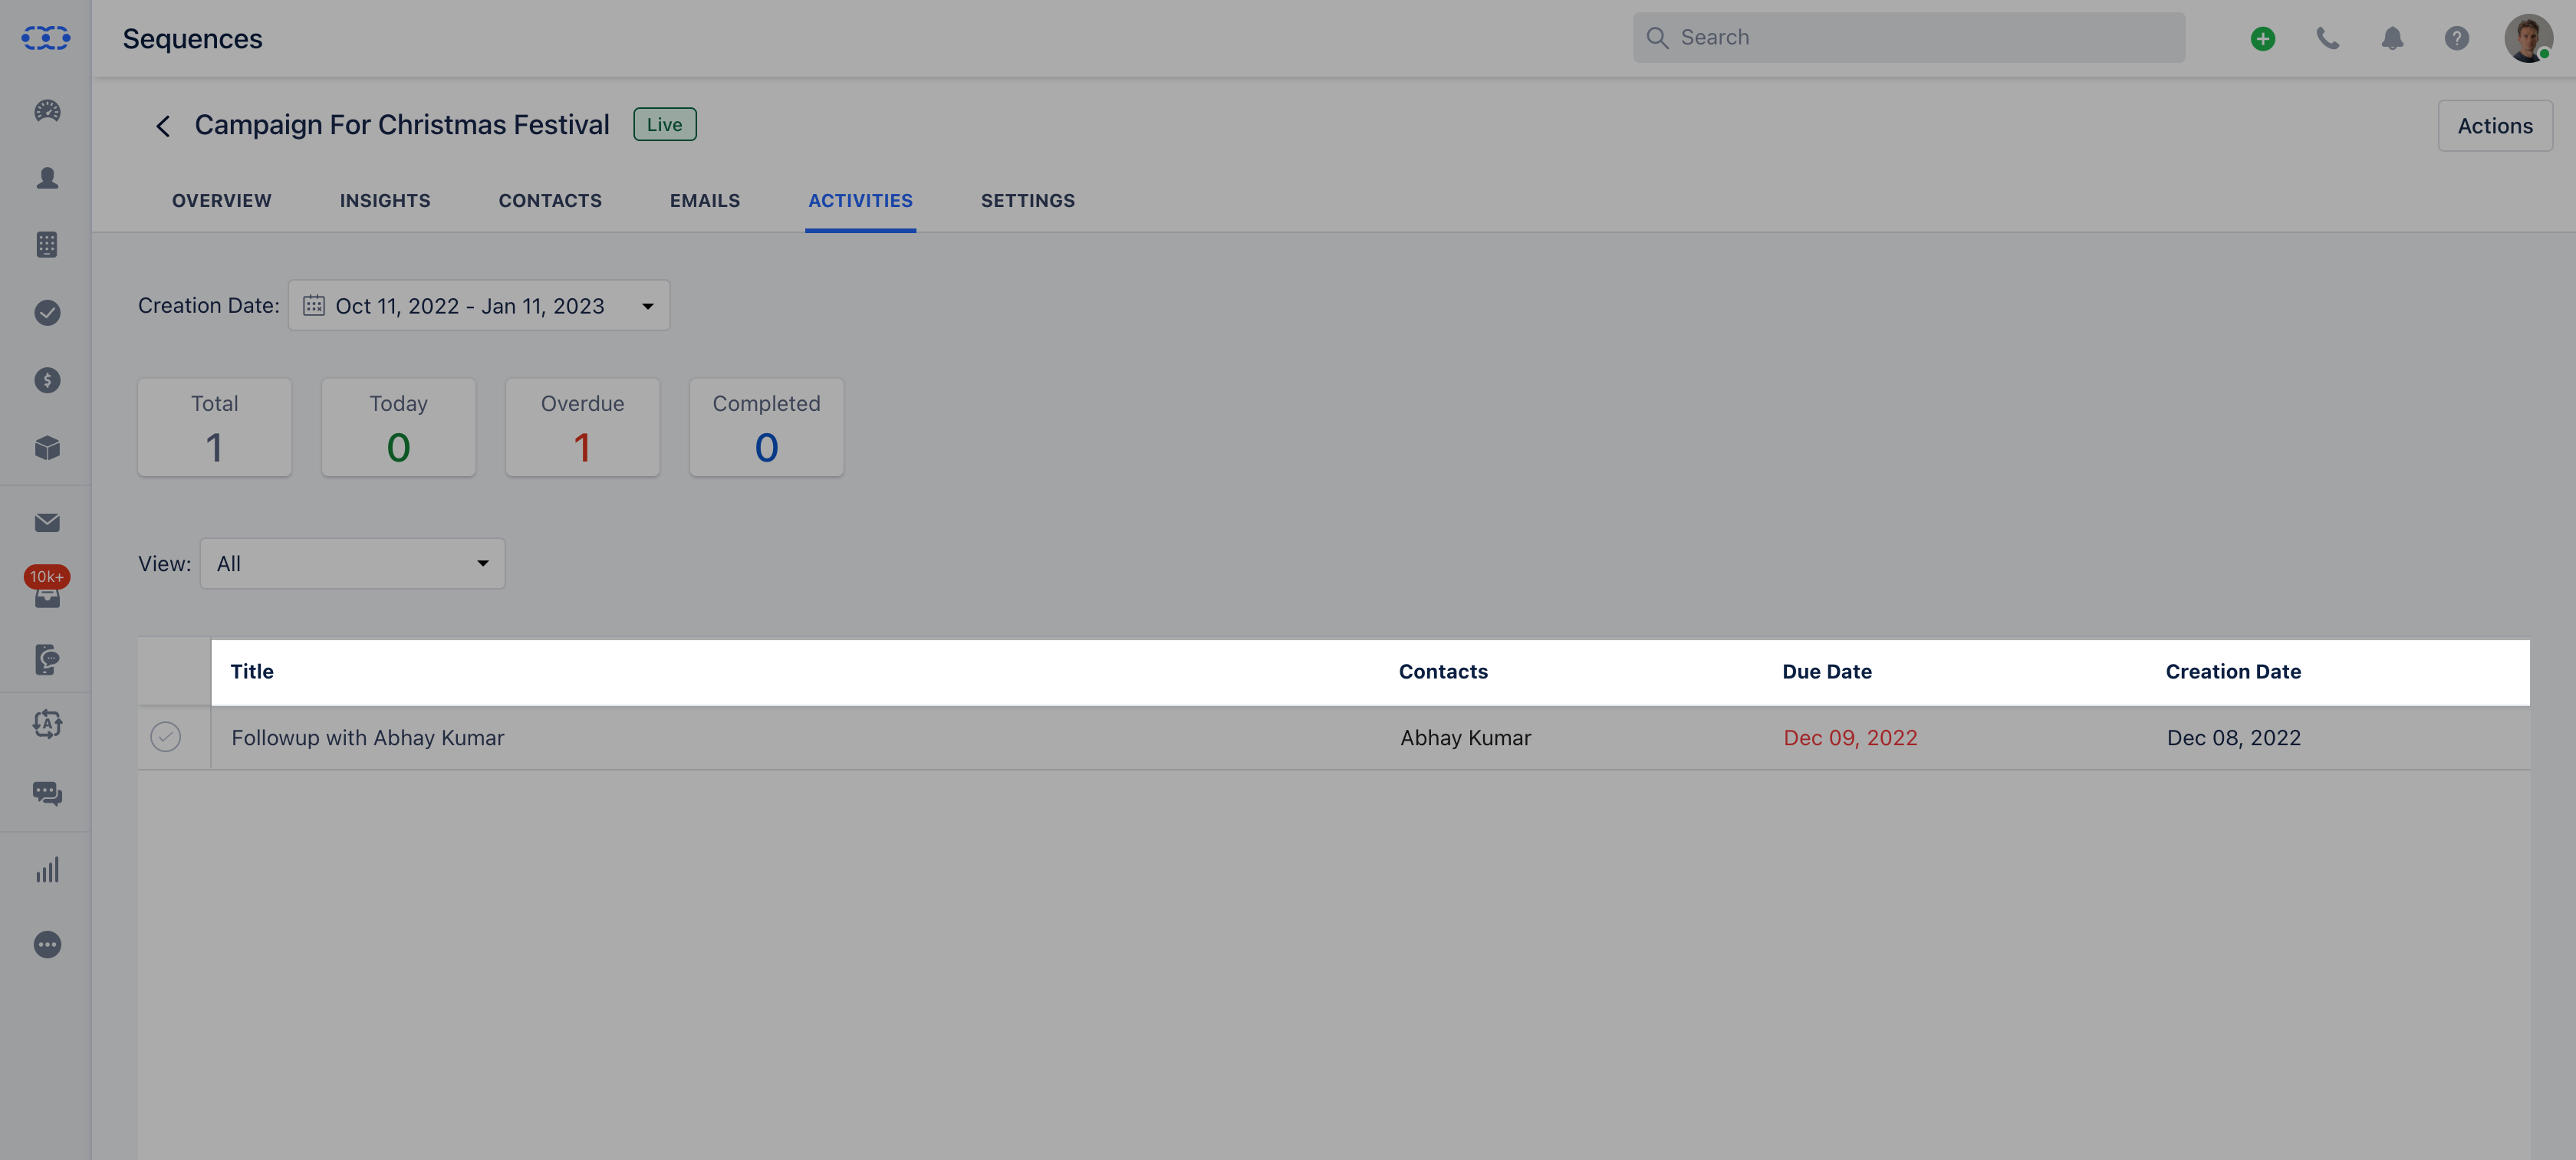
Task: Open the notifications bell icon
Action: (x=2392, y=38)
